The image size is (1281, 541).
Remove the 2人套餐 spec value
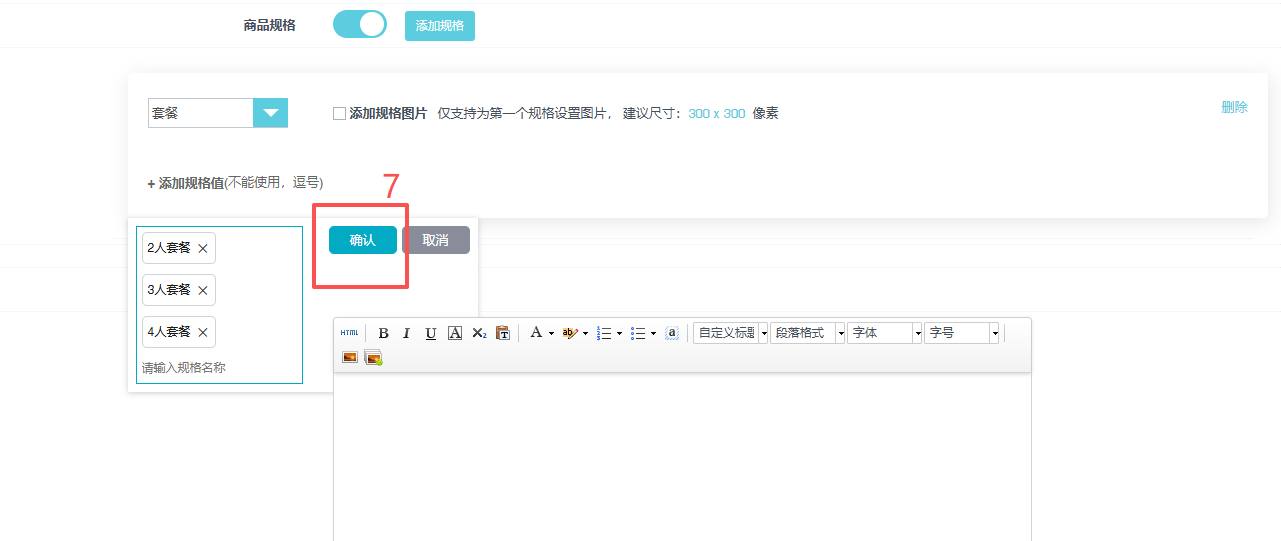point(203,248)
